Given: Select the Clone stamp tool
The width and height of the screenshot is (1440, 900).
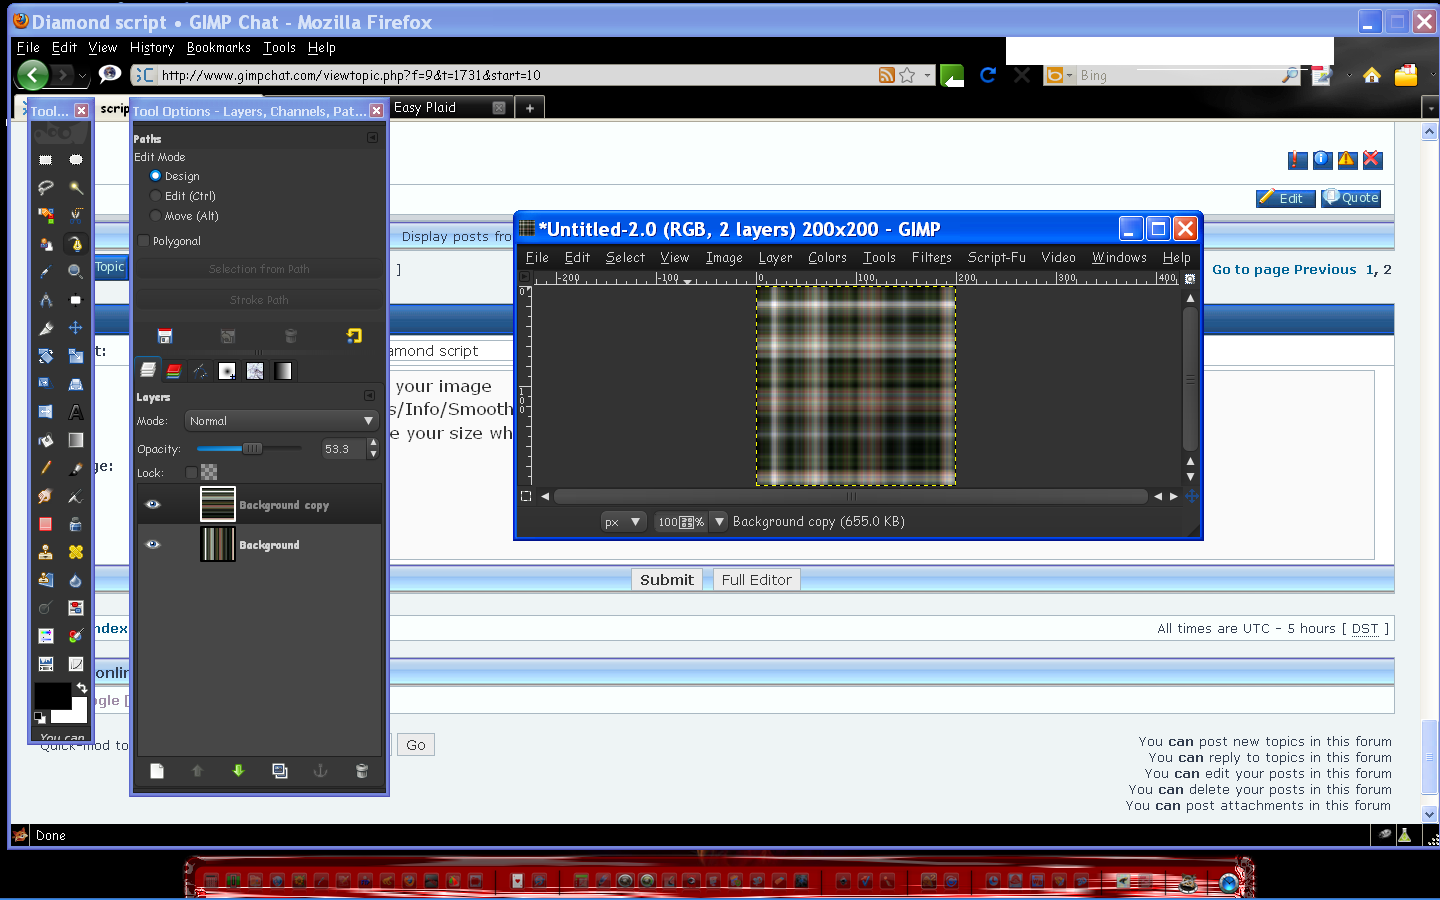Looking at the screenshot, I should [x=45, y=551].
